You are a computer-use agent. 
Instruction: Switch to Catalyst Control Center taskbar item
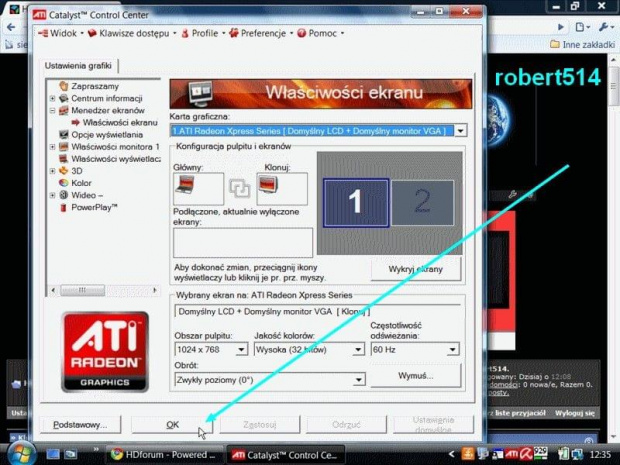pos(285,455)
